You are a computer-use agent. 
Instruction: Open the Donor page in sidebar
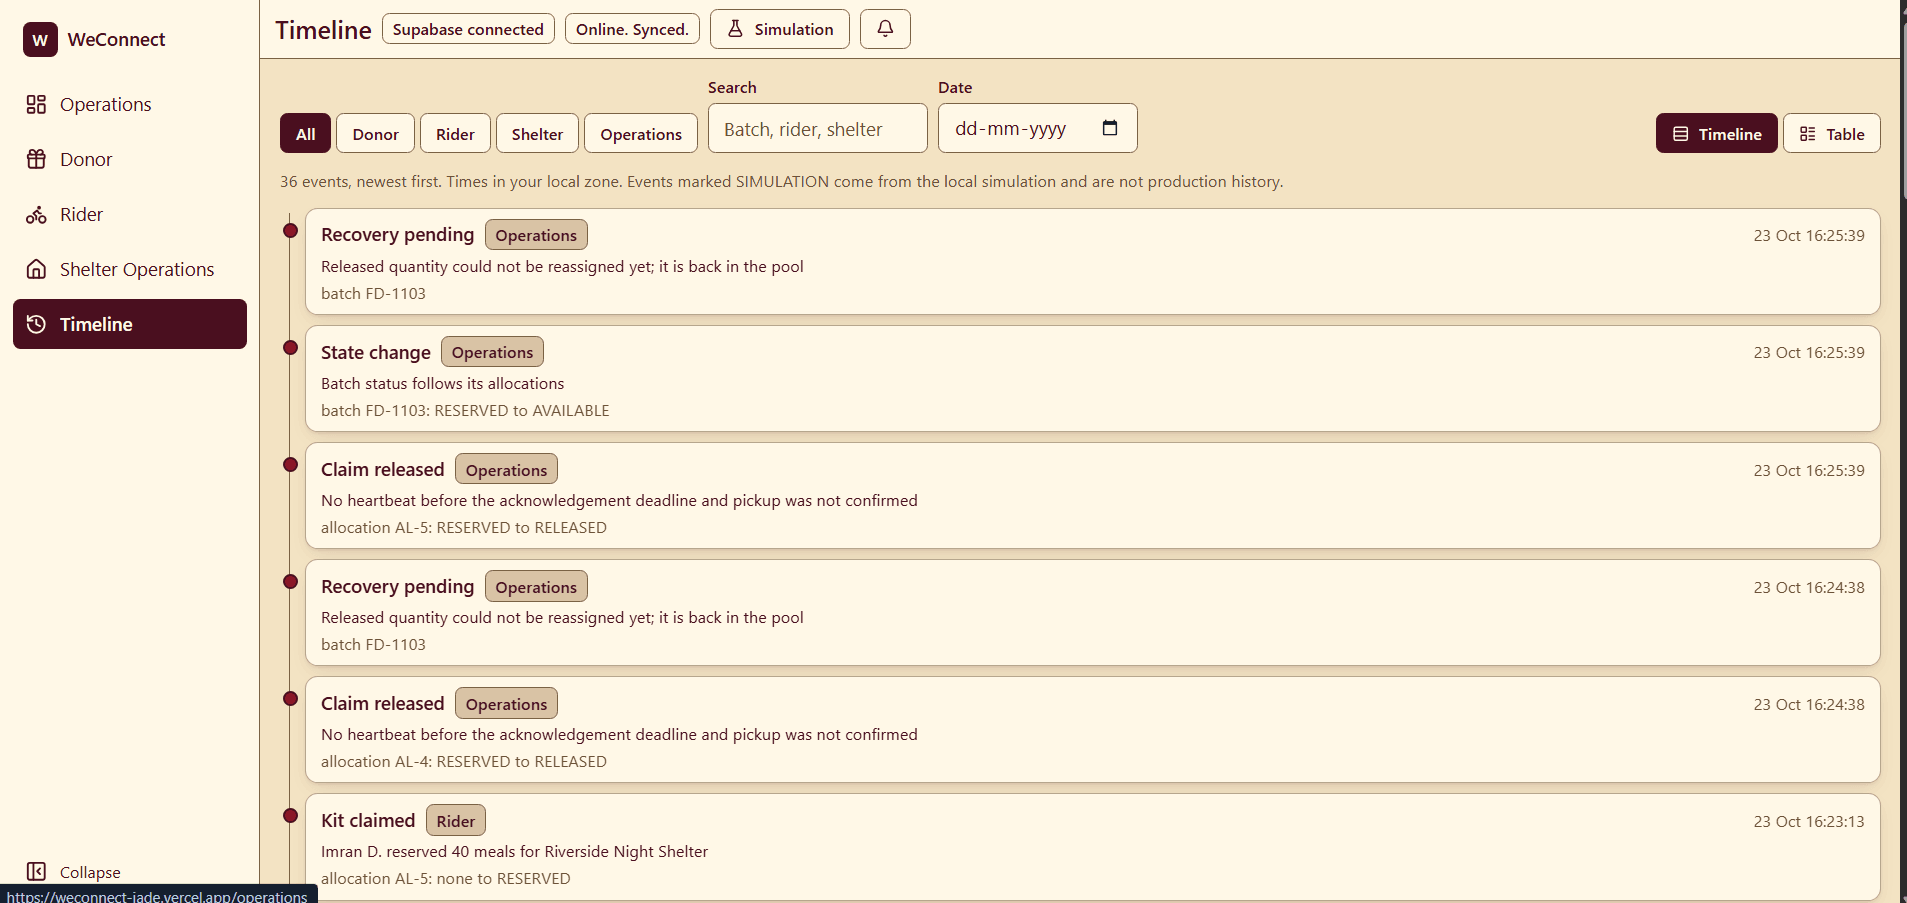coord(130,159)
